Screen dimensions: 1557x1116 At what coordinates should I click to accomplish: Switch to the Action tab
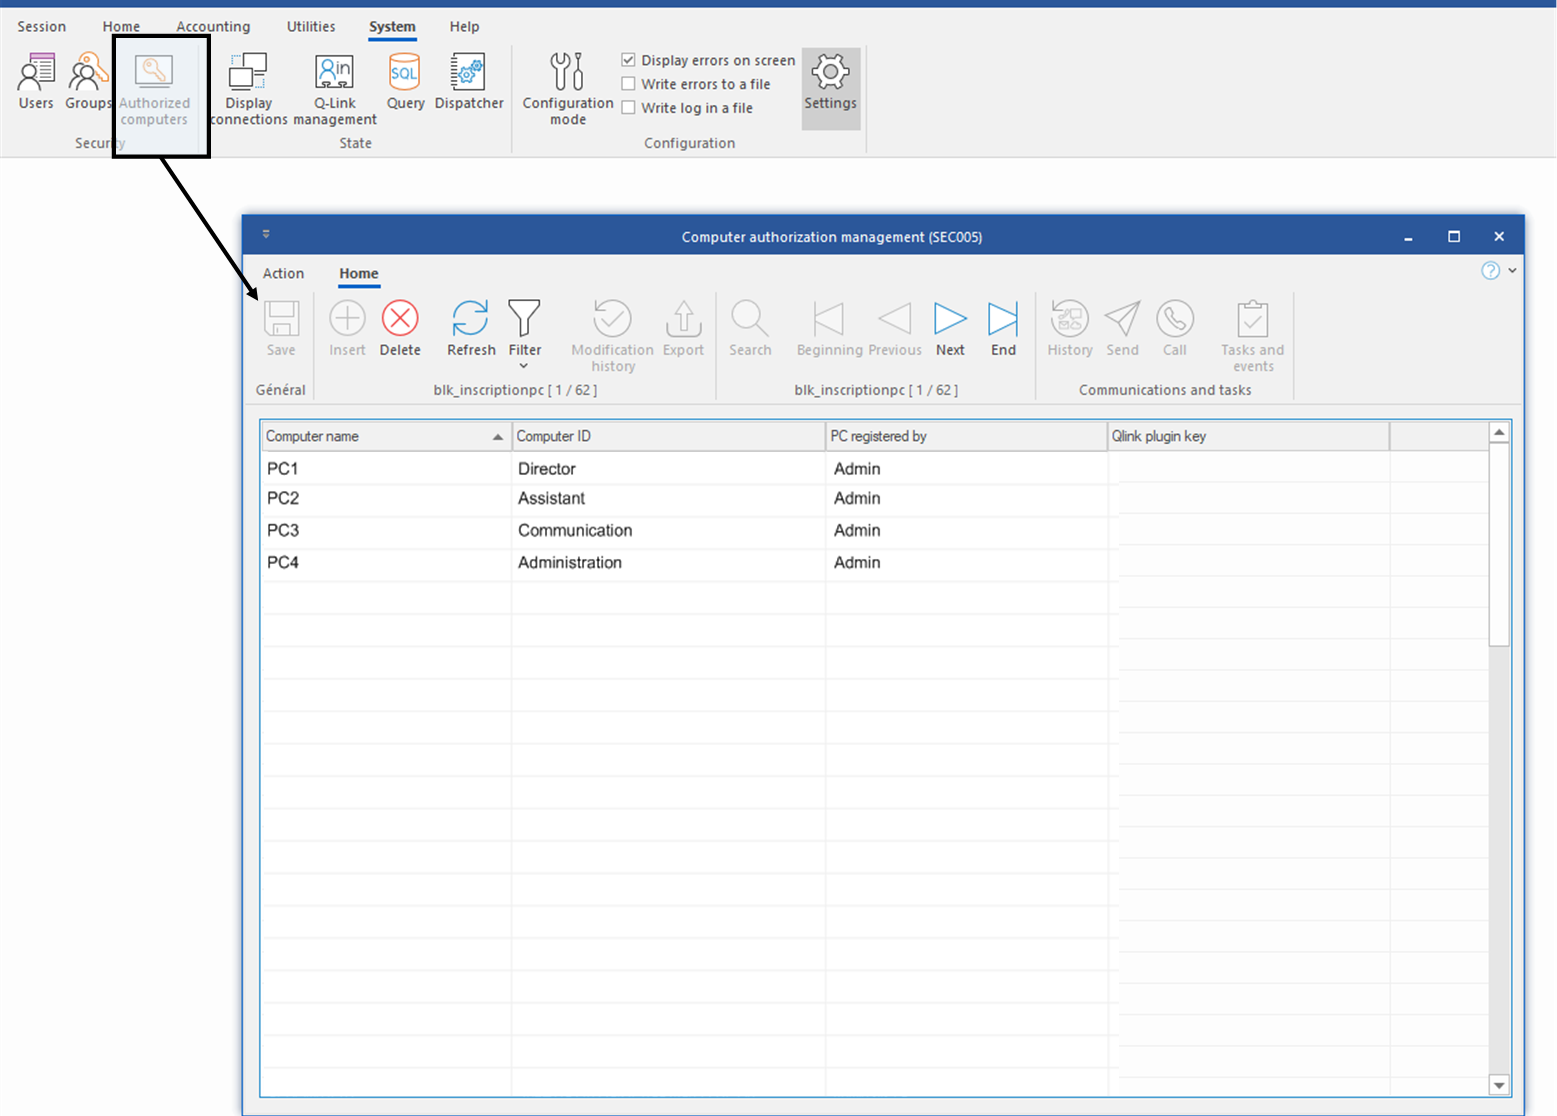point(283,273)
